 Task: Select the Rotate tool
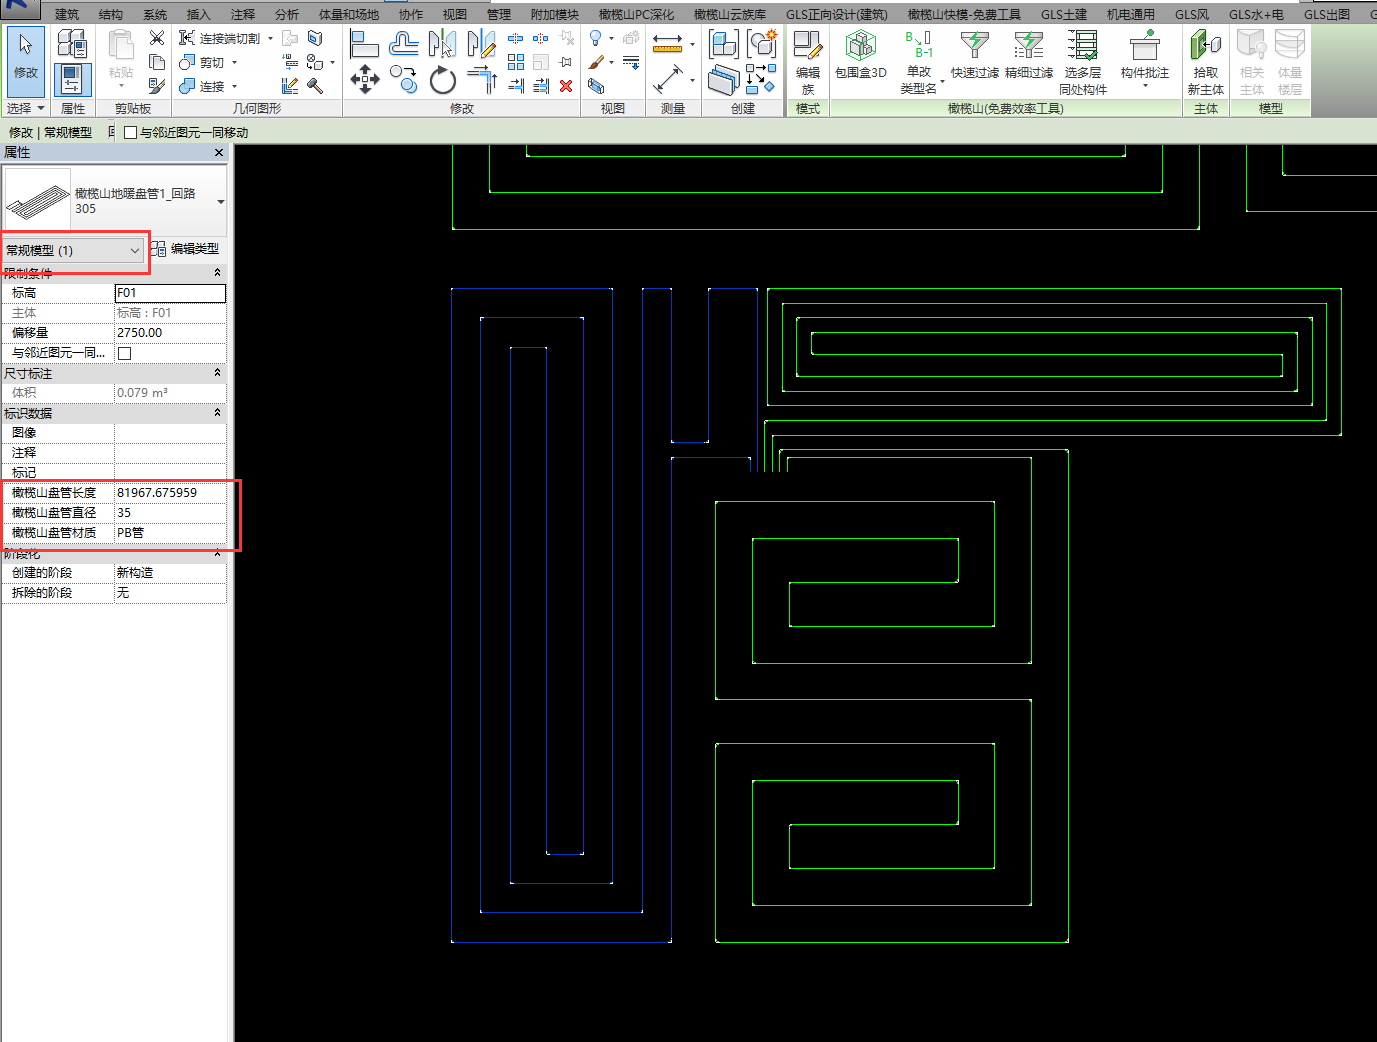(442, 79)
